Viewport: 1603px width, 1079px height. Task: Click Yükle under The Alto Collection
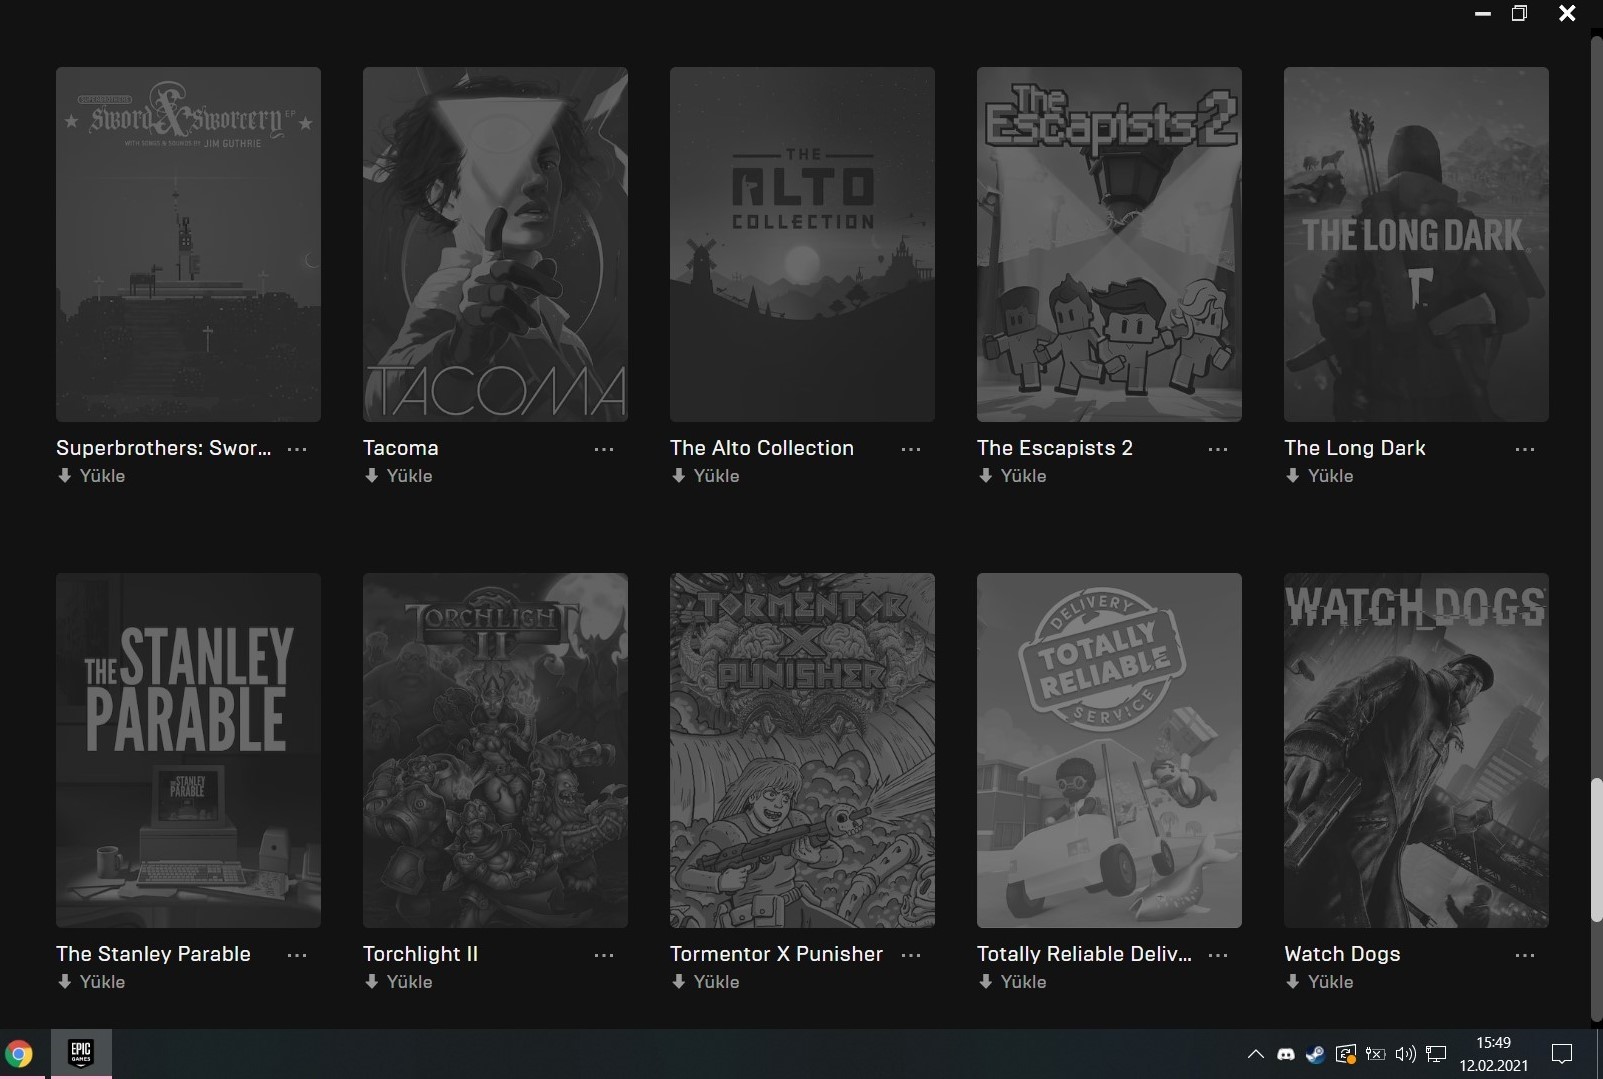coord(705,476)
